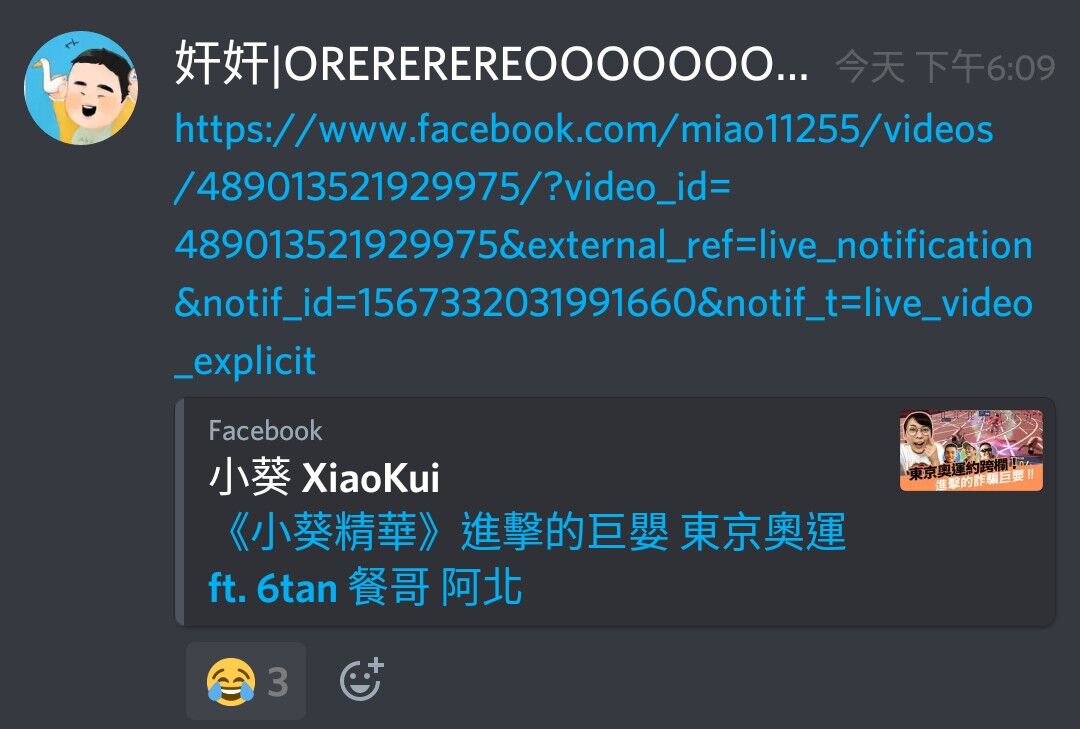Click the video_id segment of the URL

638,187
